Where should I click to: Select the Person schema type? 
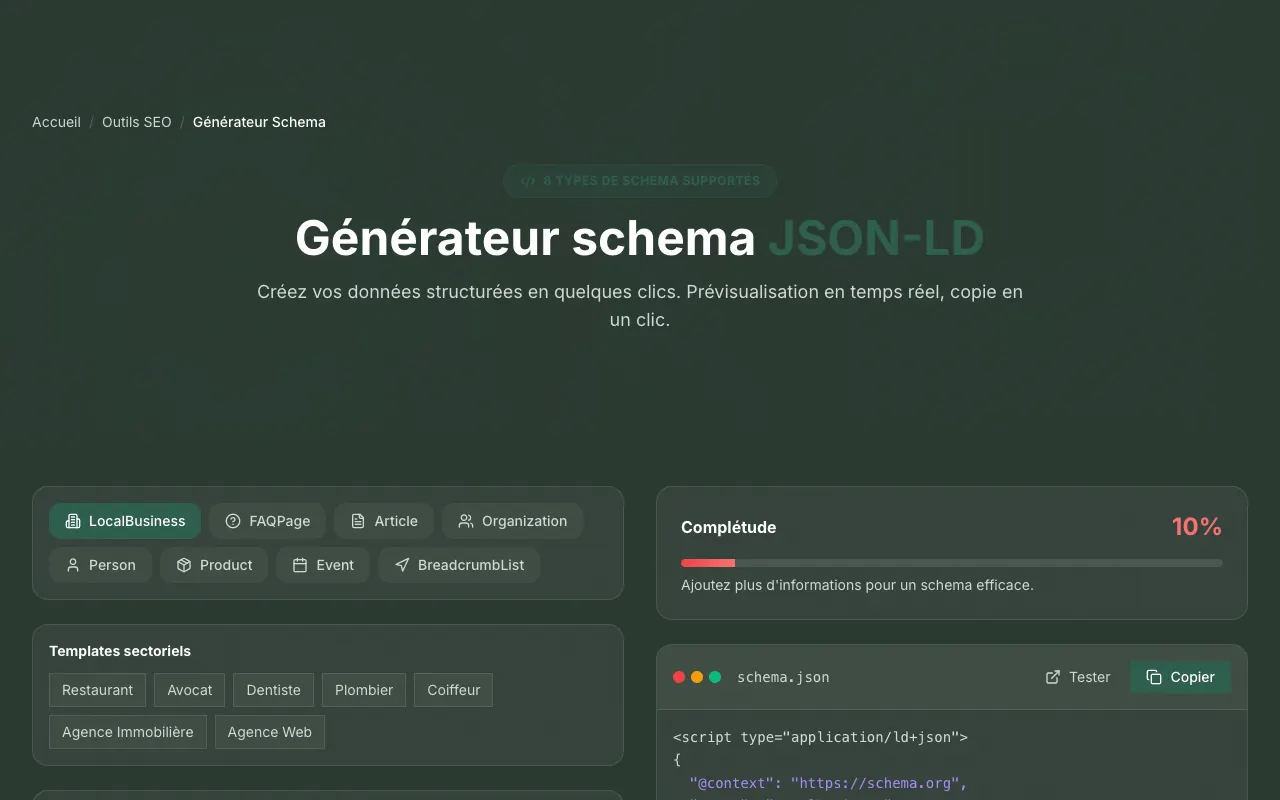[x=100, y=565]
